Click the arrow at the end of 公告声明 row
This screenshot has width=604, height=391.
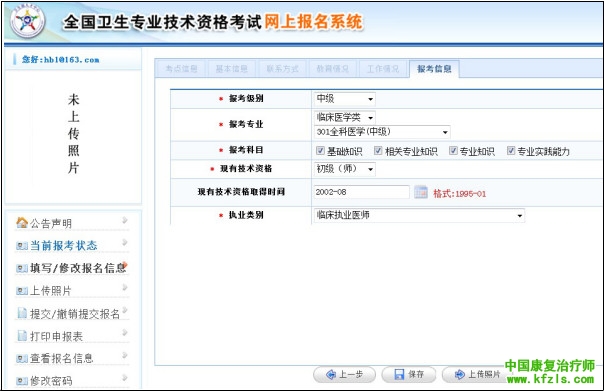(x=125, y=220)
